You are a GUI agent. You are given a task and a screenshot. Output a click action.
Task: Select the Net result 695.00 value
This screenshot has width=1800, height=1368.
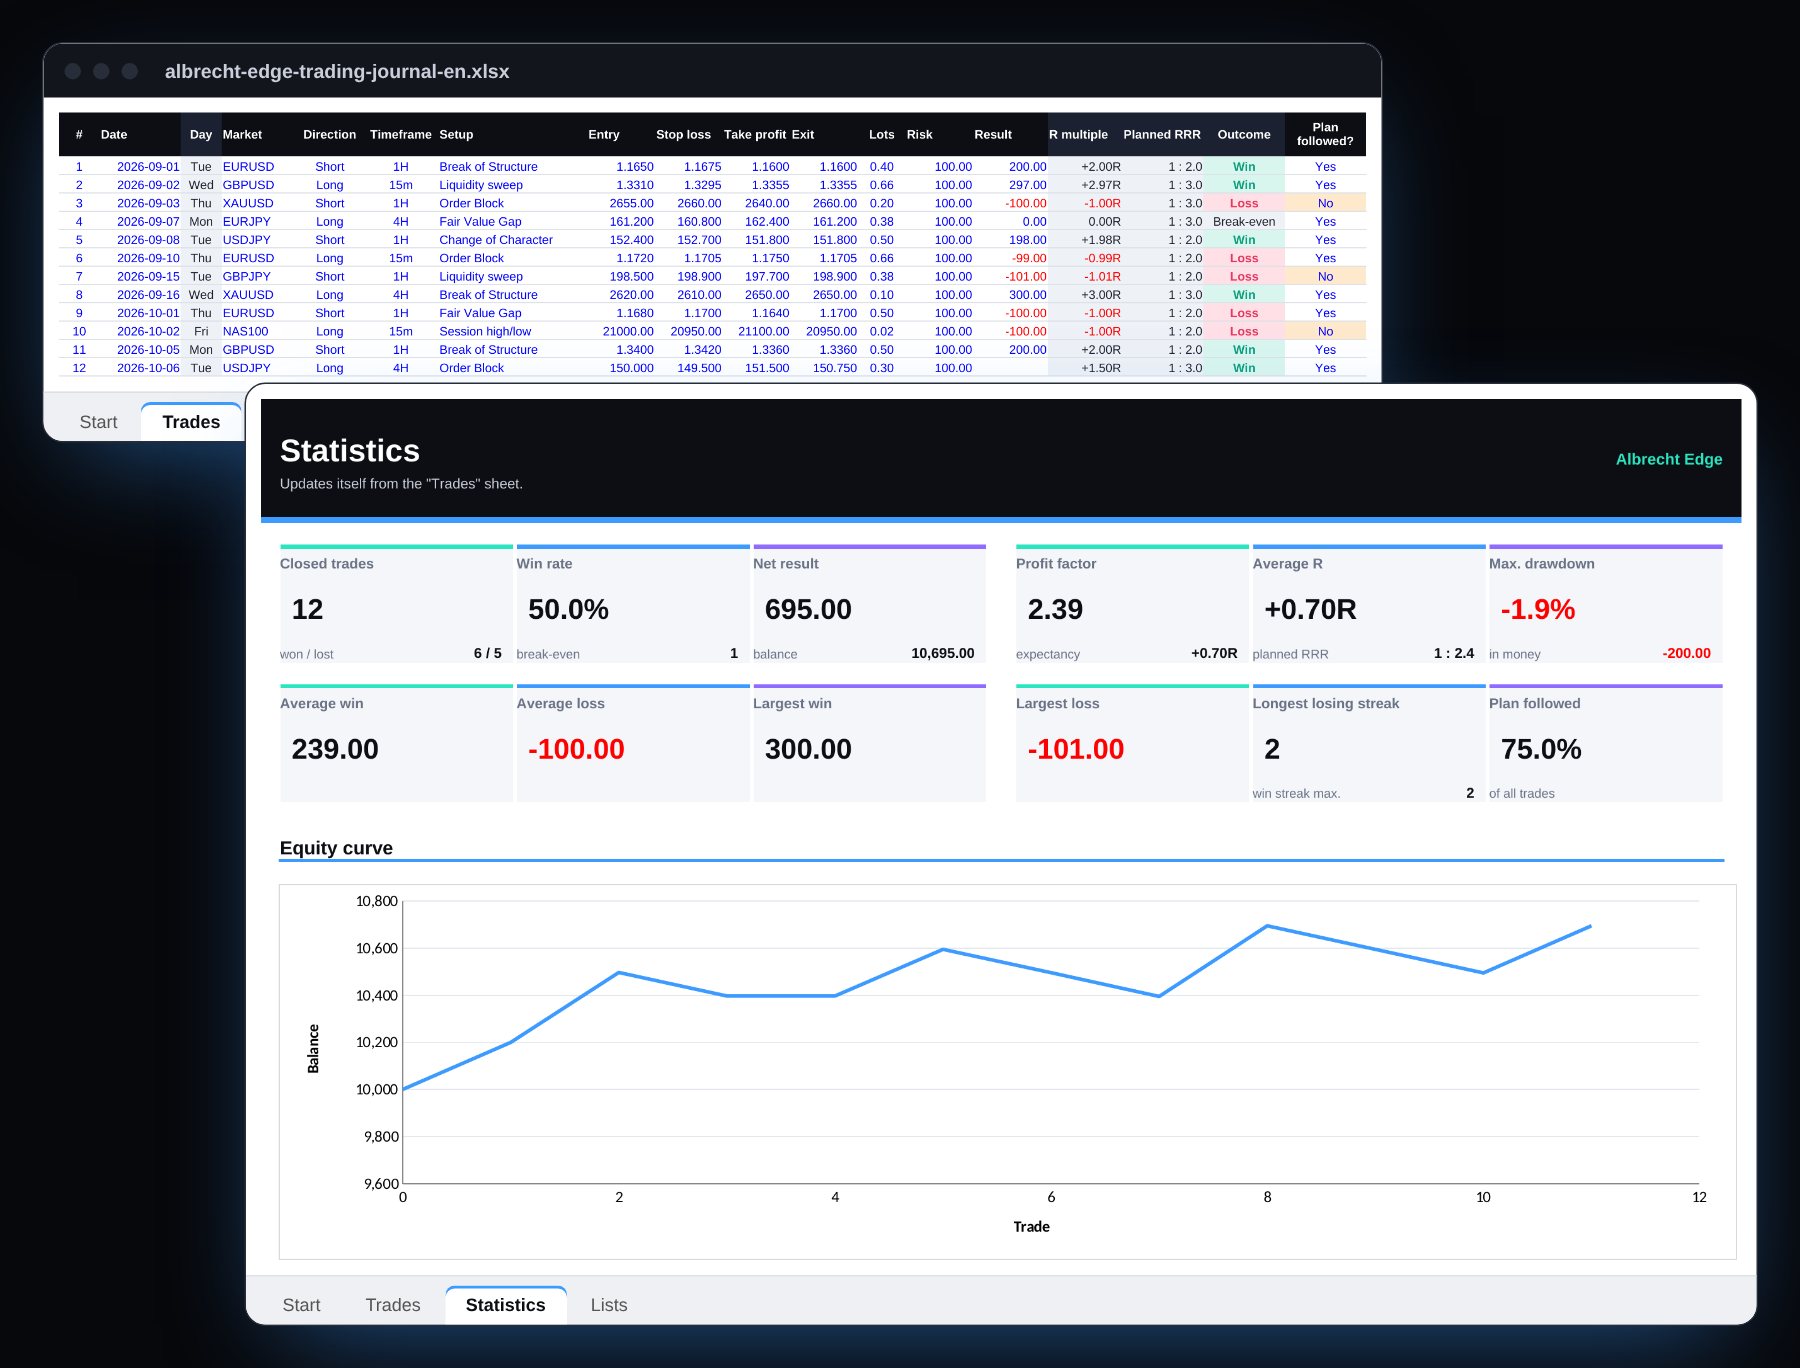point(808,609)
